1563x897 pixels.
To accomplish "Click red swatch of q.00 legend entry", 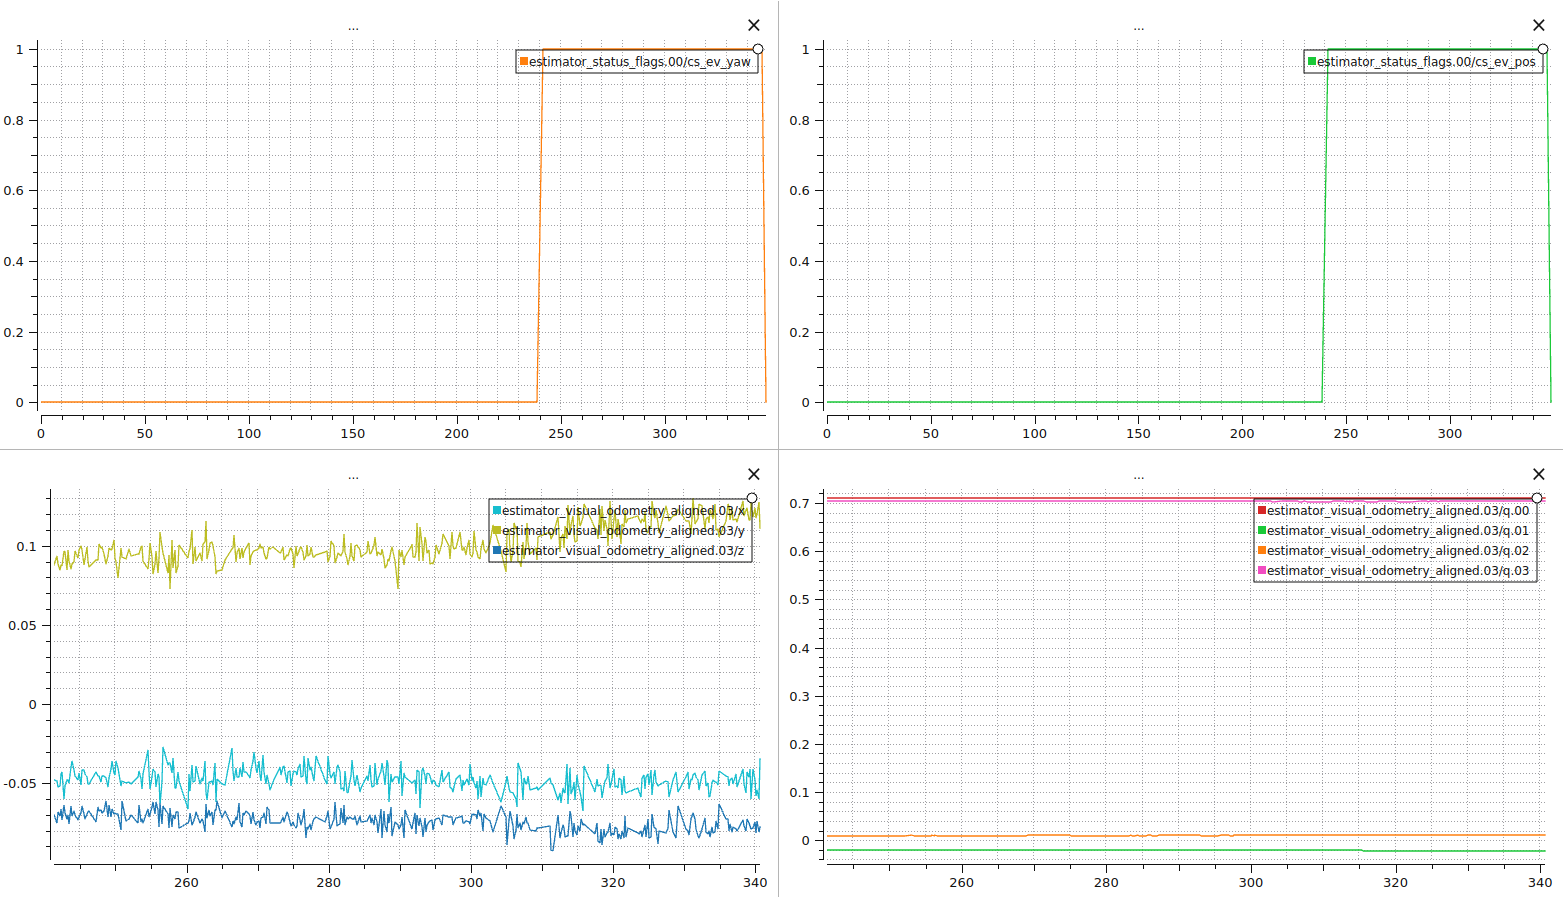I will click(x=1262, y=511).
